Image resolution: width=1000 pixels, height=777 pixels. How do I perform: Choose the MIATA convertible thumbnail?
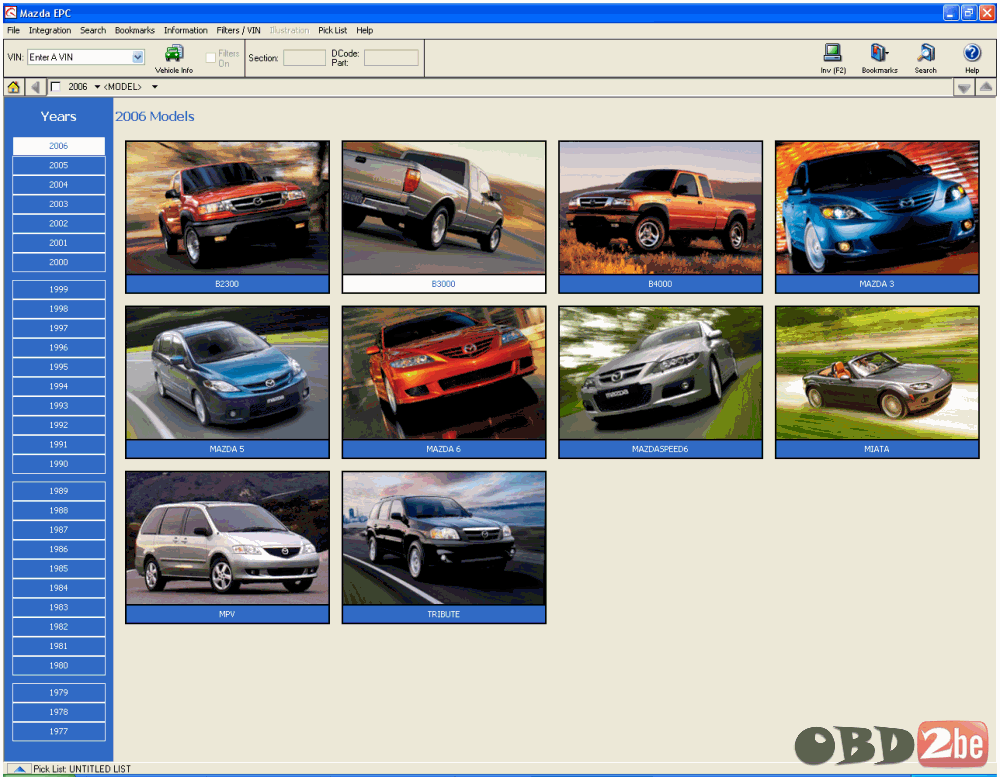(x=877, y=373)
